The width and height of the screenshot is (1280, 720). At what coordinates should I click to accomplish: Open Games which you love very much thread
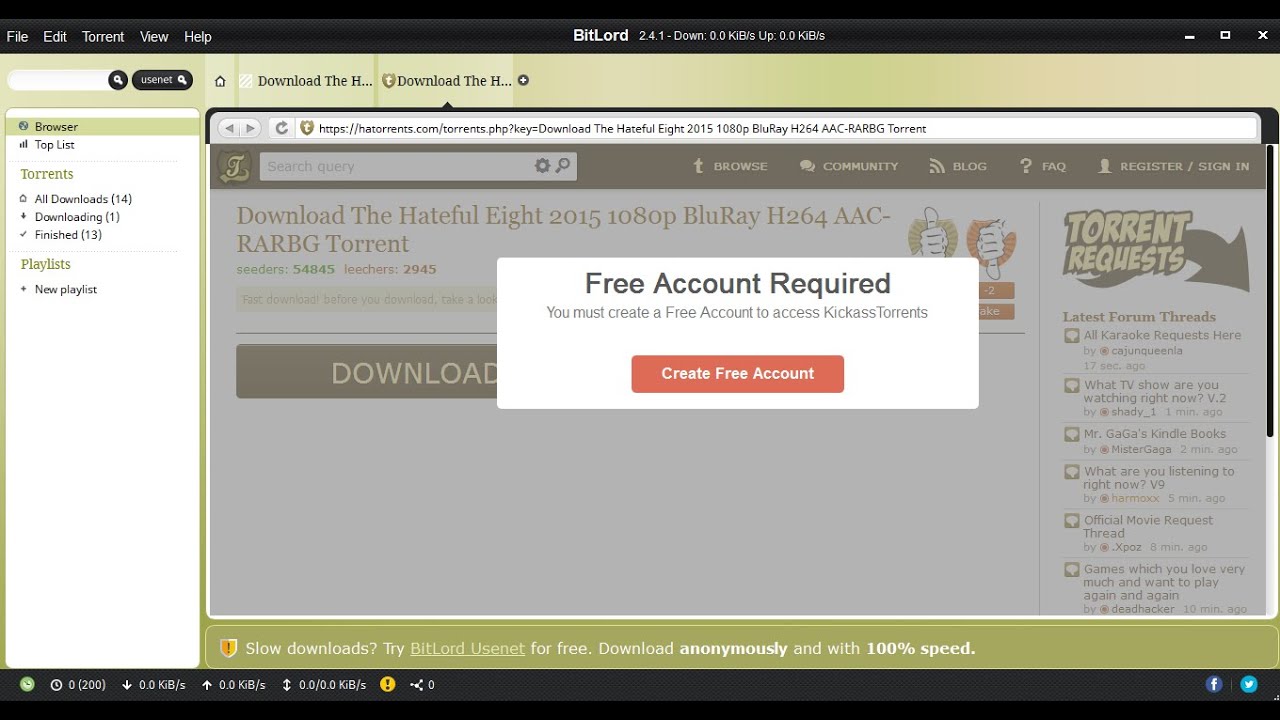1165,582
